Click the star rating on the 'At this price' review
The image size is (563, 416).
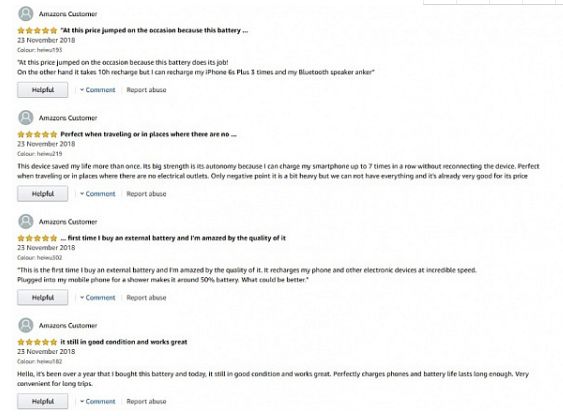click(x=37, y=31)
